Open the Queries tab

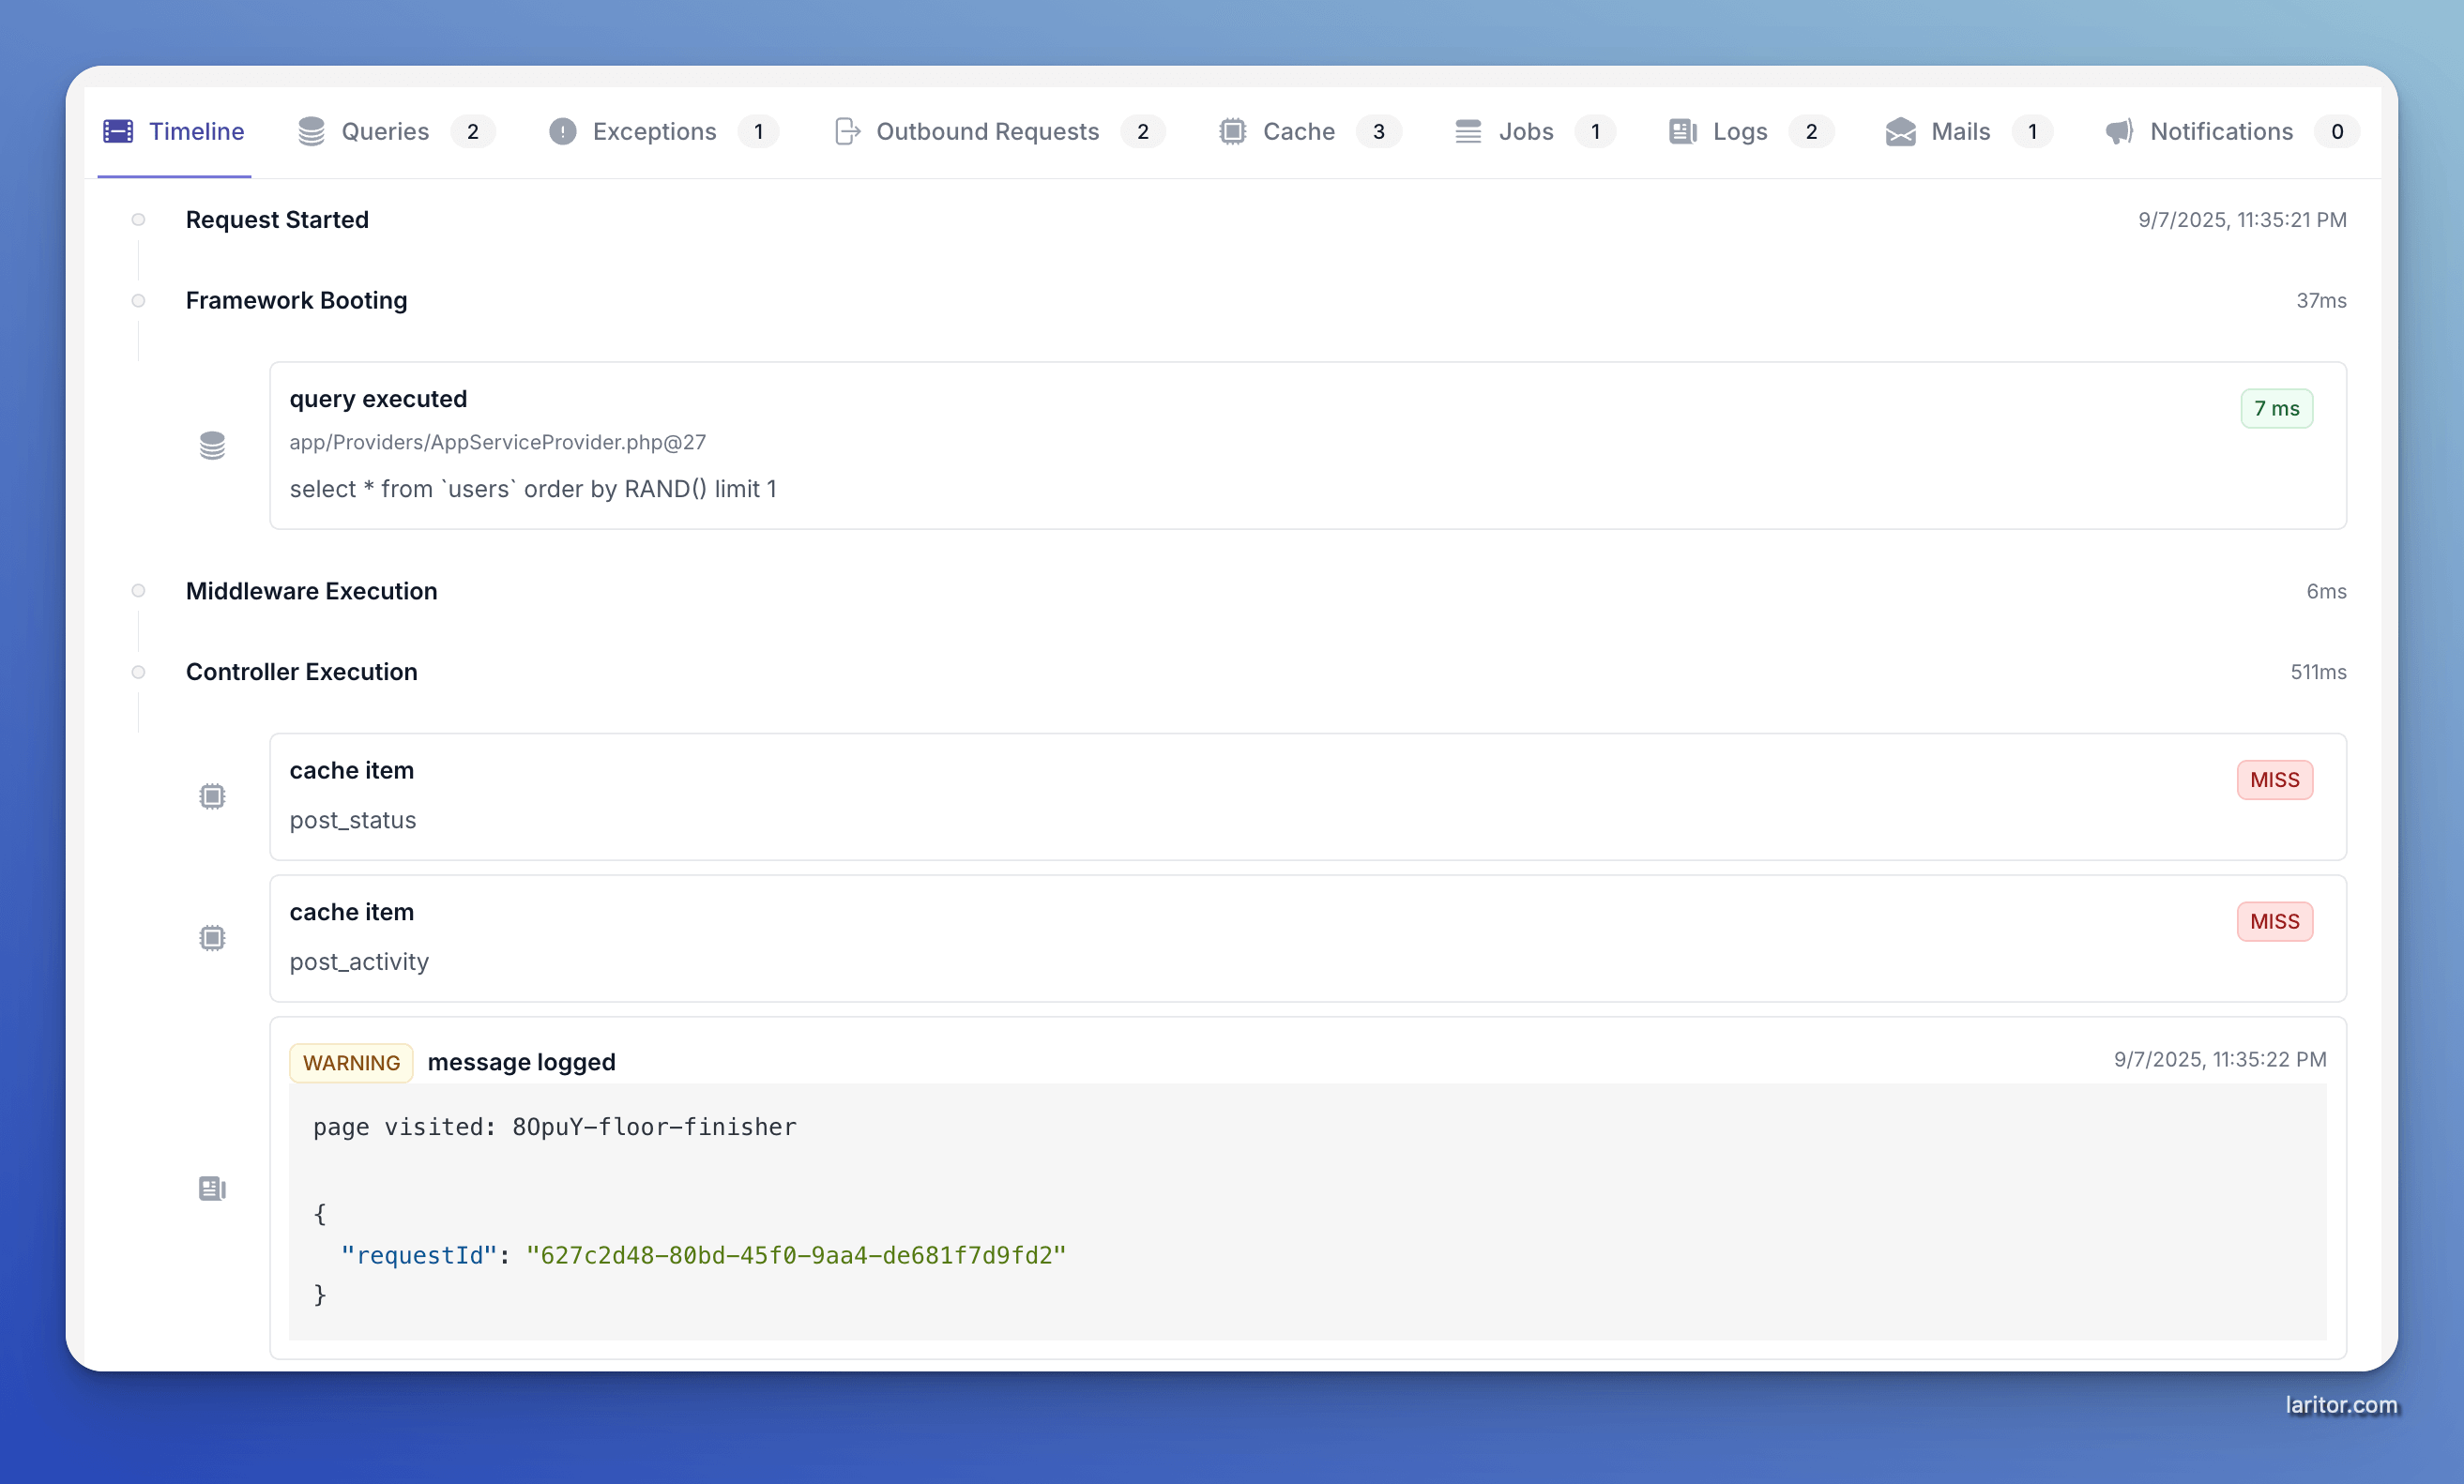pos(385,131)
